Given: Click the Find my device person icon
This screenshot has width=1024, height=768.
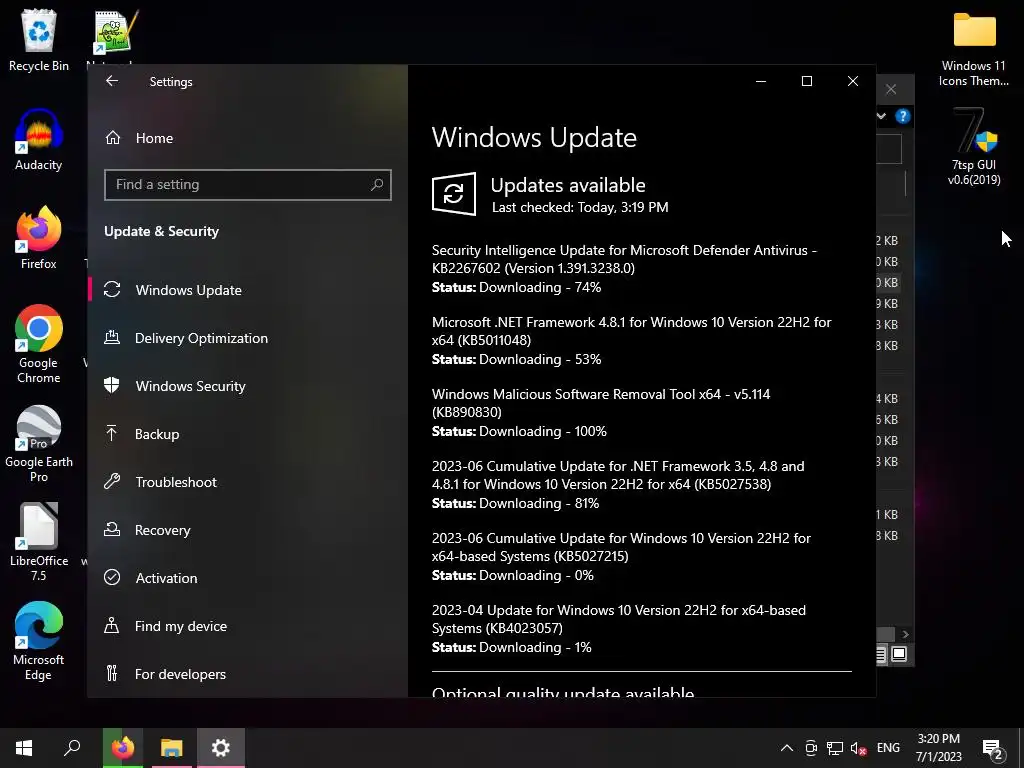Looking at the screenshot, I should point(112,626).
